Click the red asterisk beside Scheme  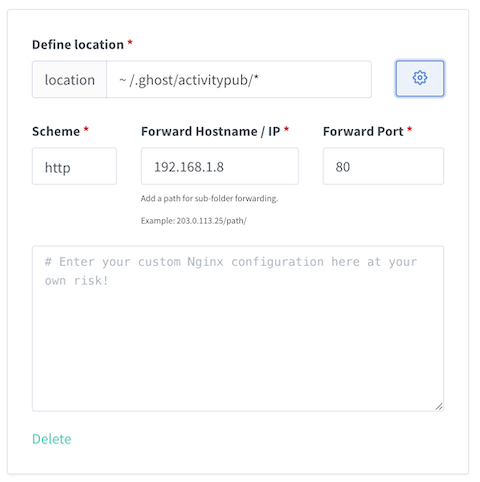coord(86,129)
